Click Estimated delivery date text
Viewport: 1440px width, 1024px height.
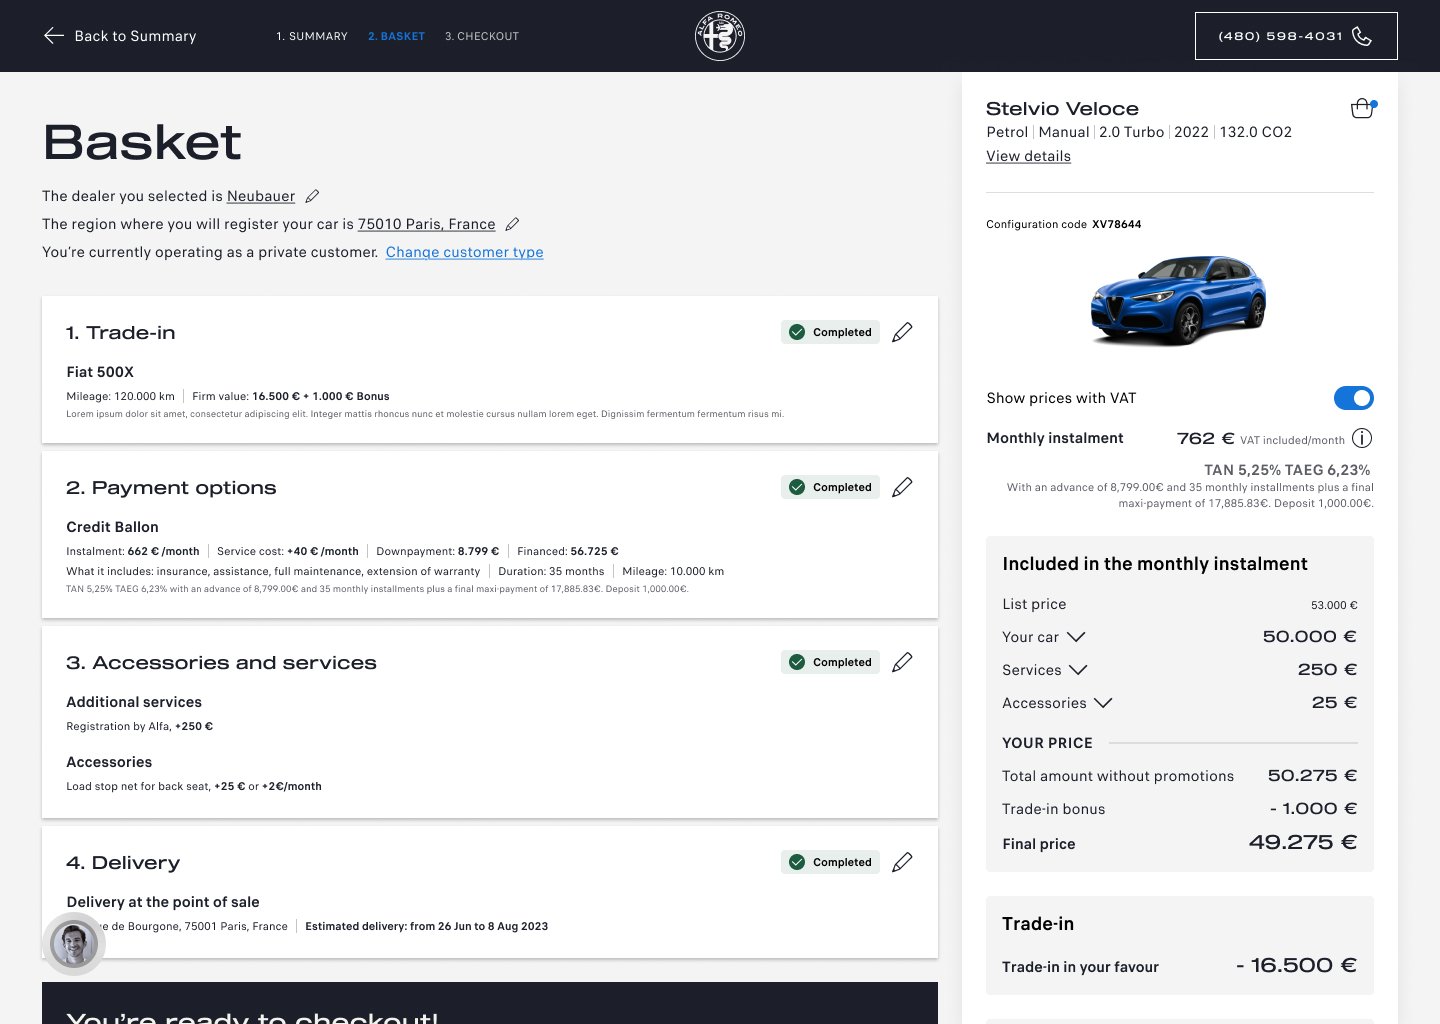[x=427, y=926]
